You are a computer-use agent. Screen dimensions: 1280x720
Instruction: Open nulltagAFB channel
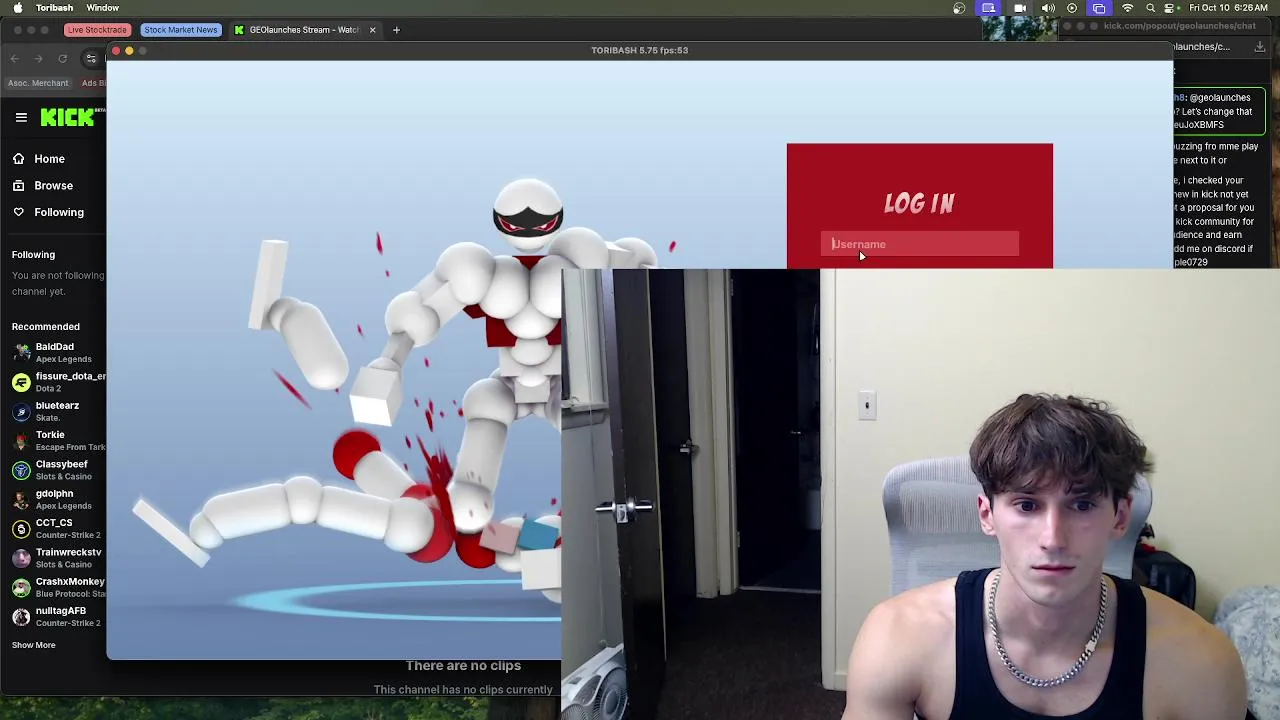(x=58, y=616)
